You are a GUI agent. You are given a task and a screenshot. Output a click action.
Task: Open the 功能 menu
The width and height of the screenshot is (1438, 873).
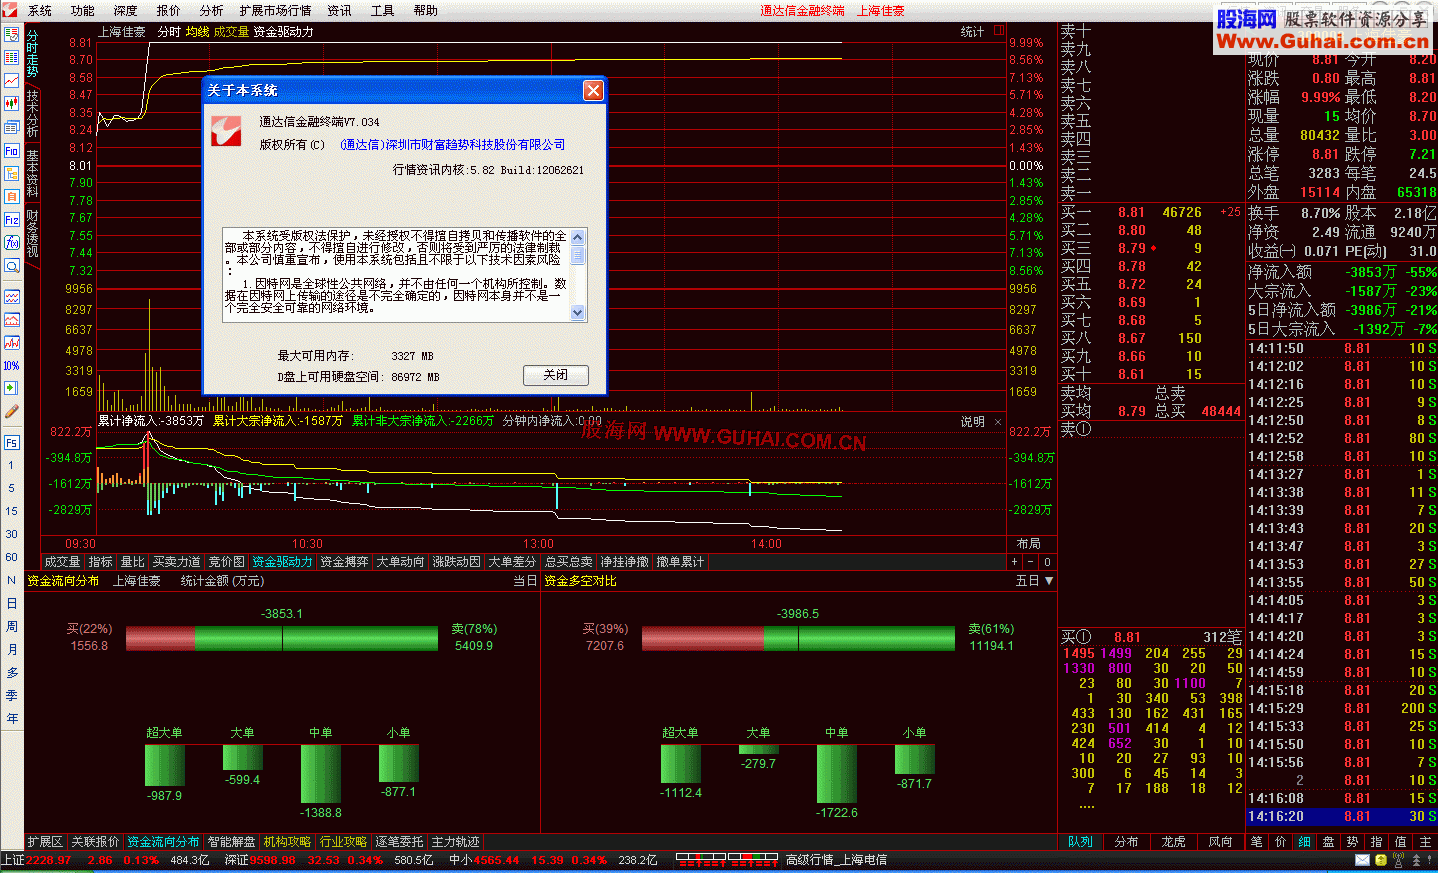pos(83,11)
